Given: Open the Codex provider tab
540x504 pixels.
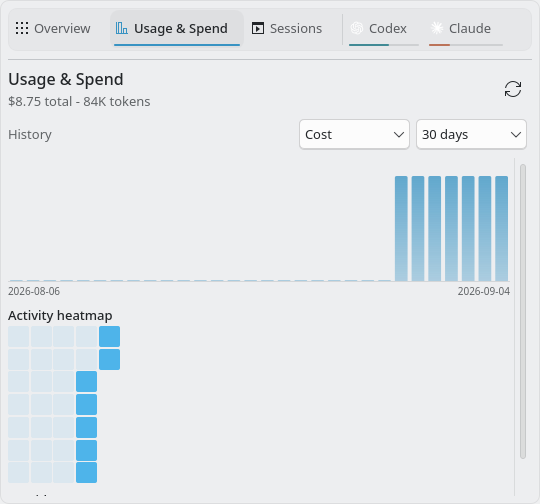Looking at the screenshot, I should 384,29.
